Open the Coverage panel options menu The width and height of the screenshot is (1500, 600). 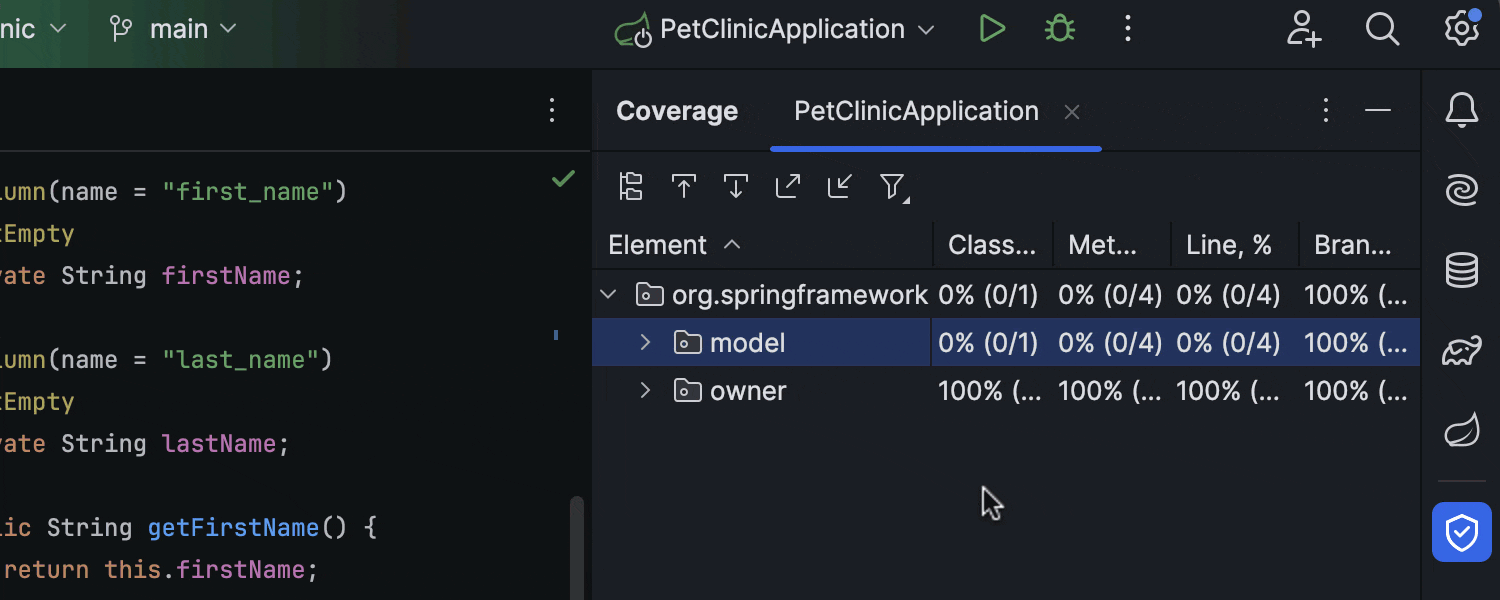coord(1325,110)
